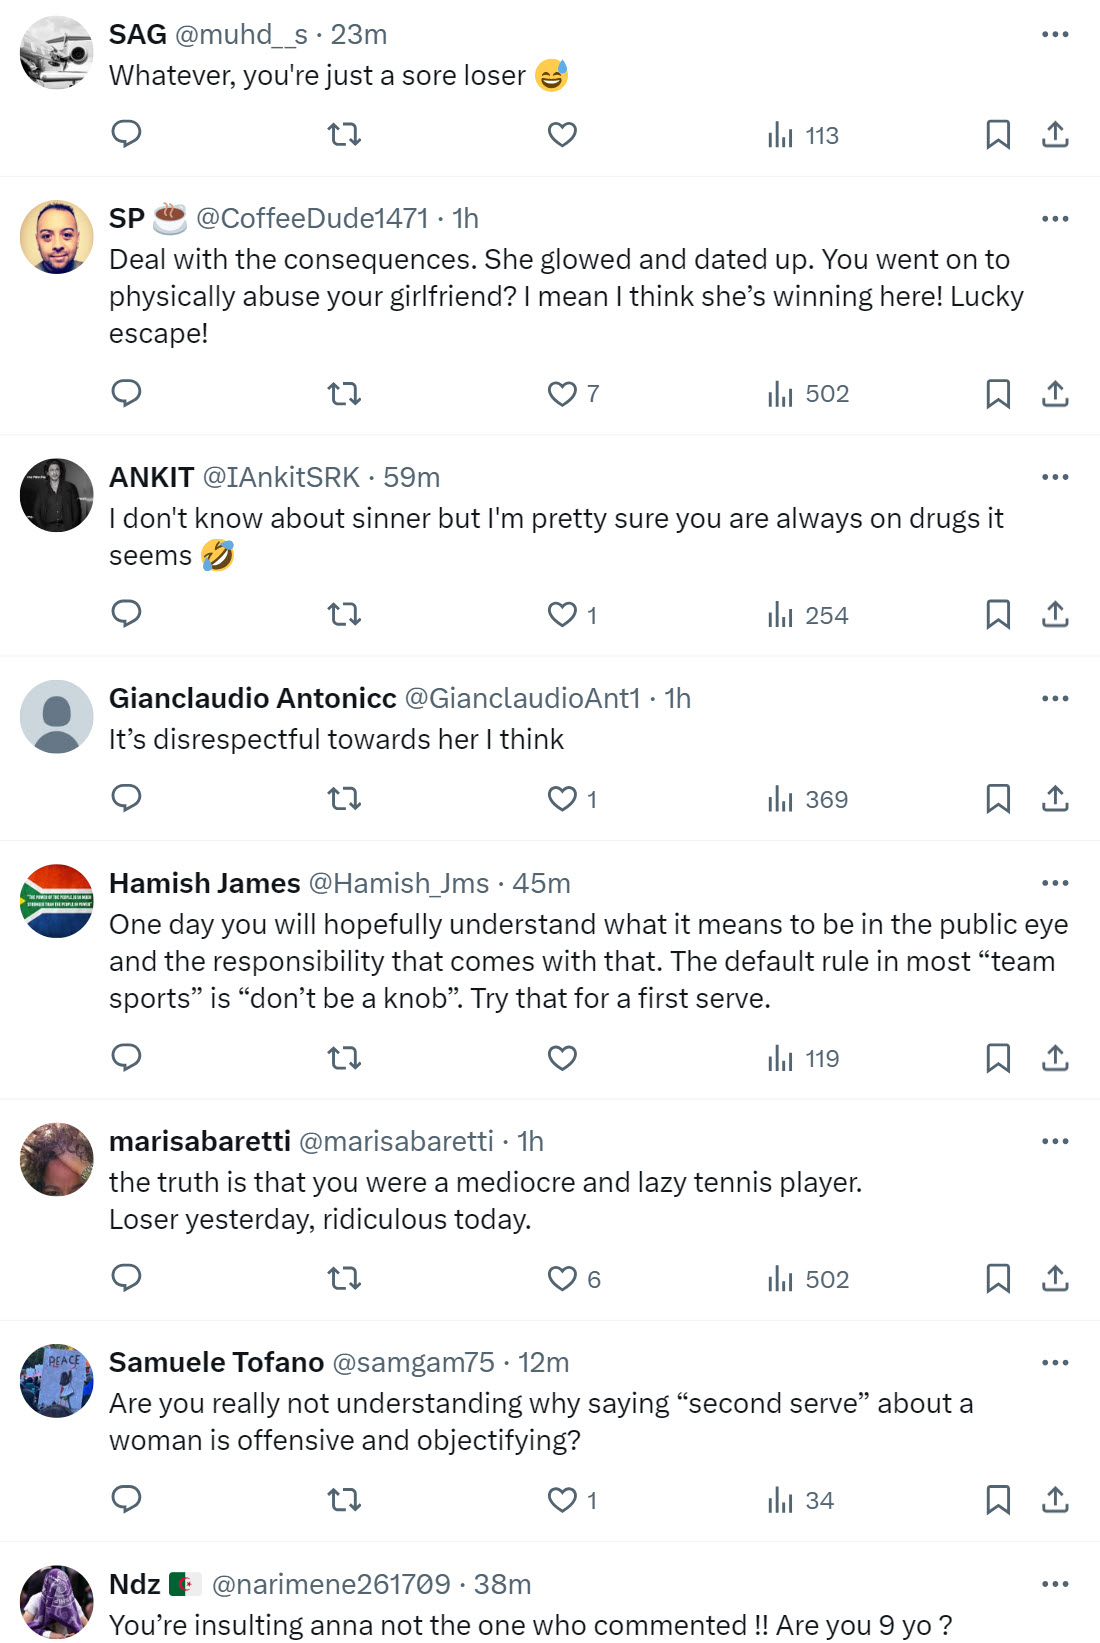Open the more options menu on Ndz's tweet
Viewport: 1100px width, 1643px height.
pos(1053,1584)
